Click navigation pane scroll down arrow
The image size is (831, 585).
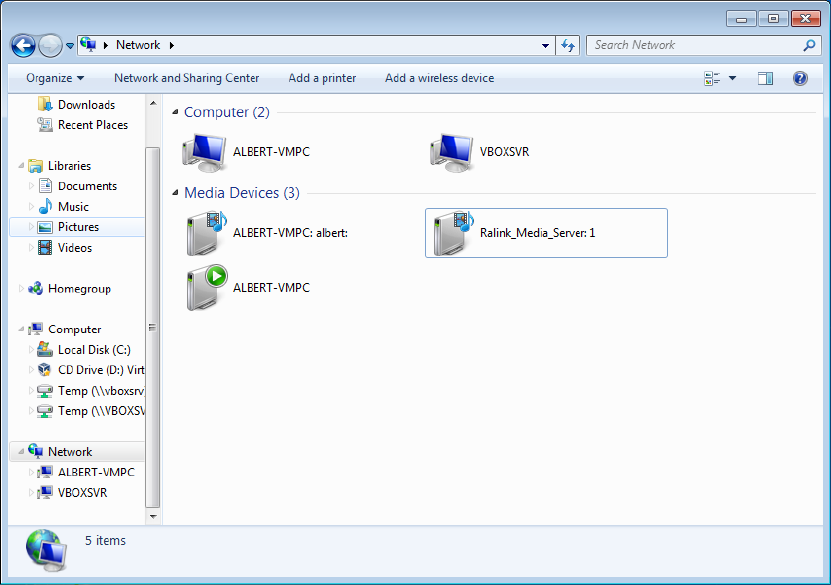click(153, 516)
